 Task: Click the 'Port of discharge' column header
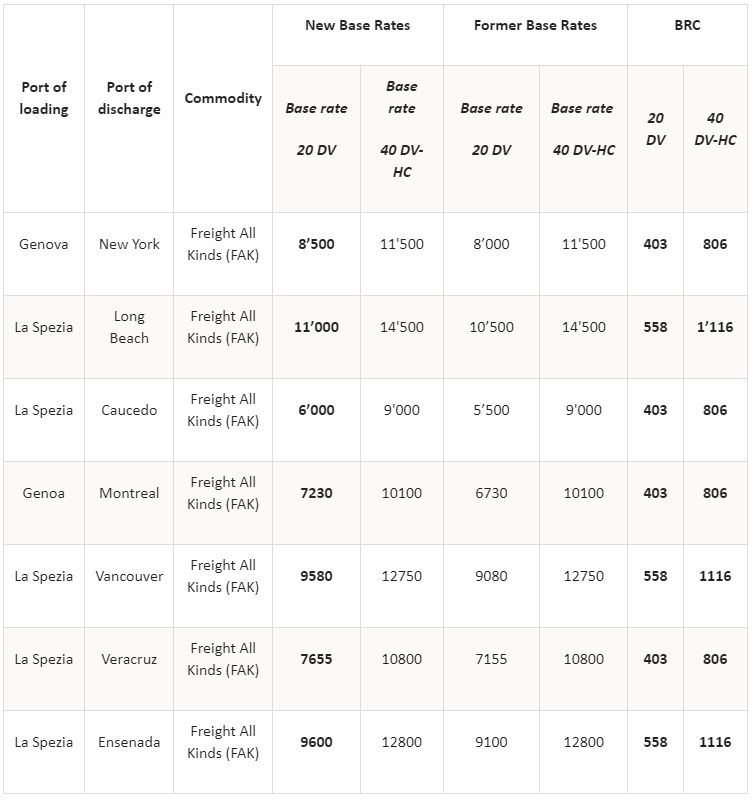[x=129, y=98]
